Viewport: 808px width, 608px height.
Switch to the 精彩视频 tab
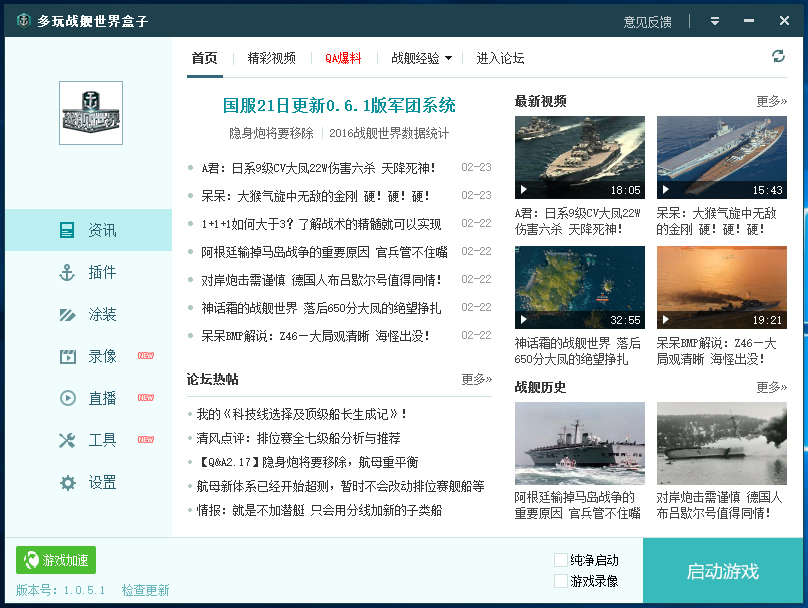click(272, 58)
